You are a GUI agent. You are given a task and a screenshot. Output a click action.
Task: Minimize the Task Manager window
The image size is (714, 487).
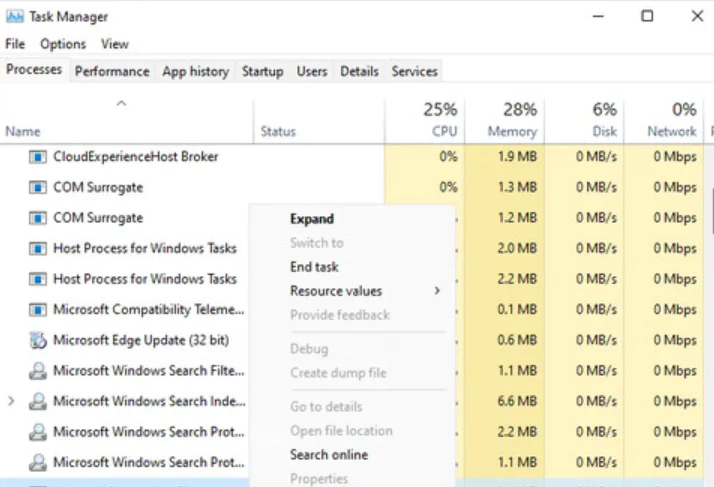pos(598,16)
